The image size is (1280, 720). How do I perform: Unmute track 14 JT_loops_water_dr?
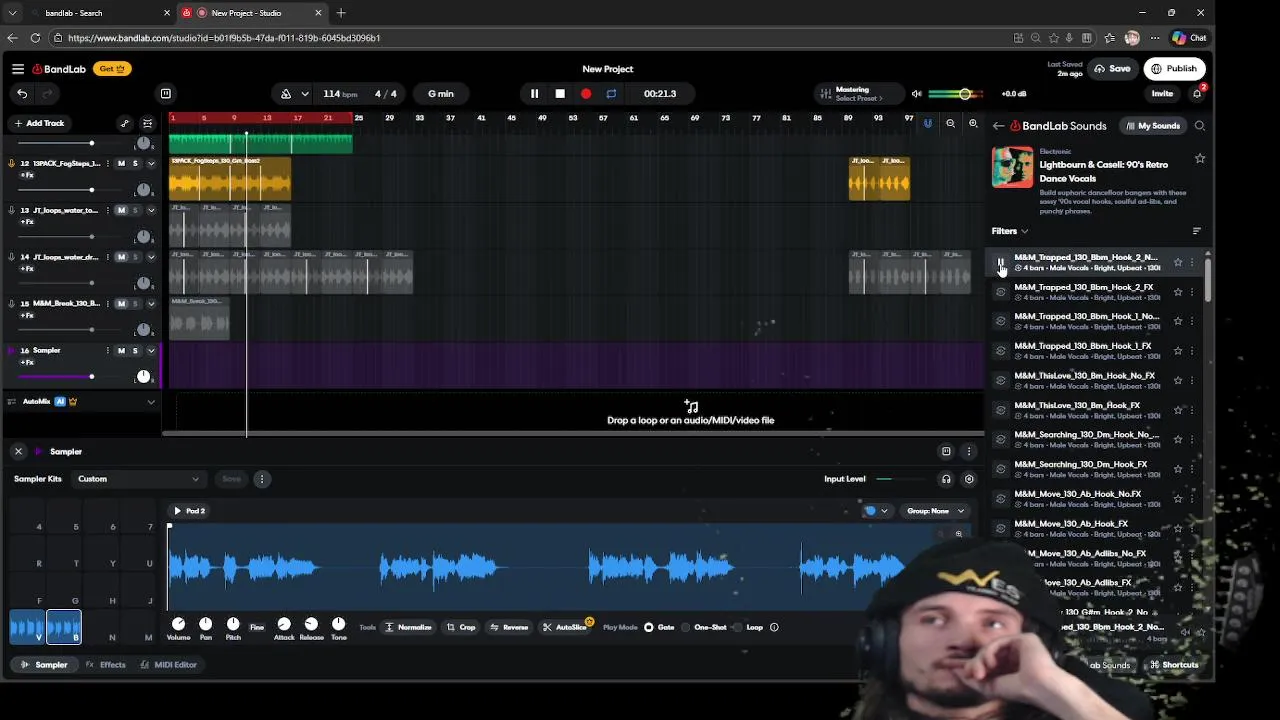pyautogui.click(x=121, y=257)
